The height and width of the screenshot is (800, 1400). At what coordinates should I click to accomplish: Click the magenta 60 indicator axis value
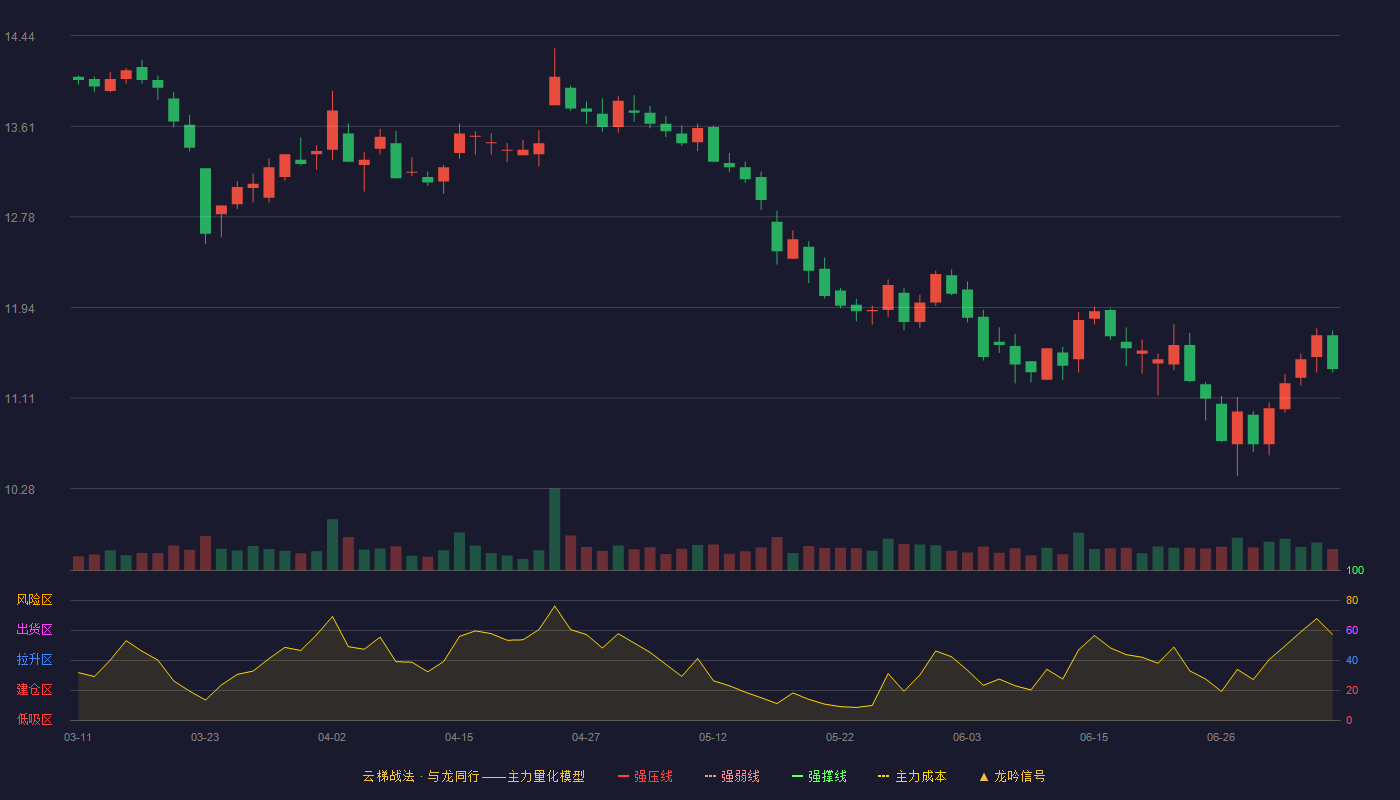[1352, 630]
